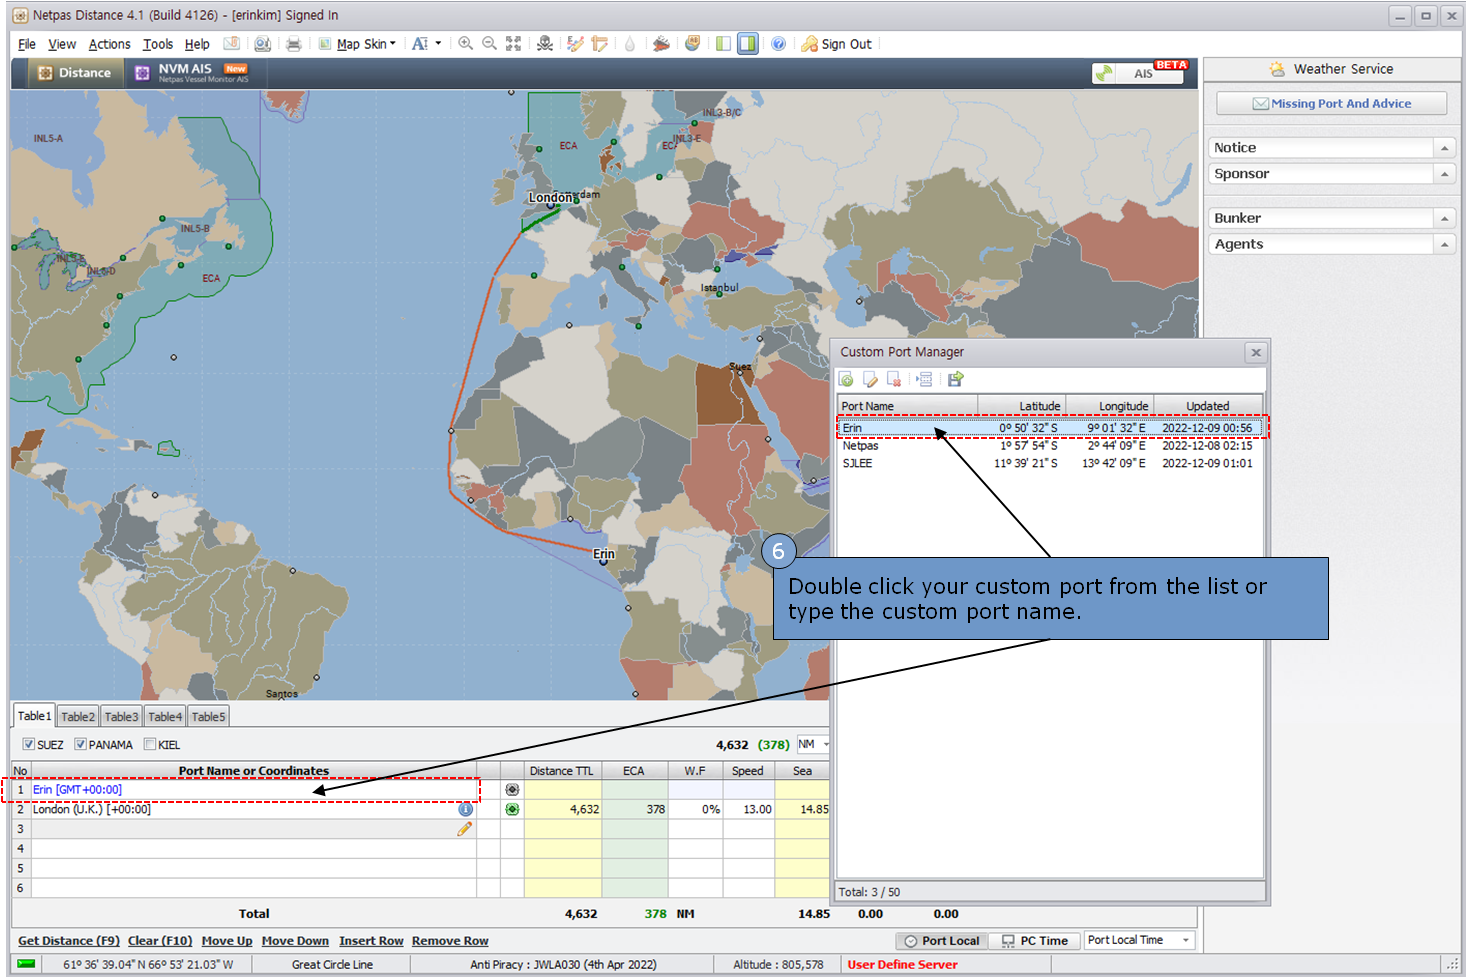1467x978 pixels.
Task: Click the pencil icon in row 3
Action: point(465,829)
